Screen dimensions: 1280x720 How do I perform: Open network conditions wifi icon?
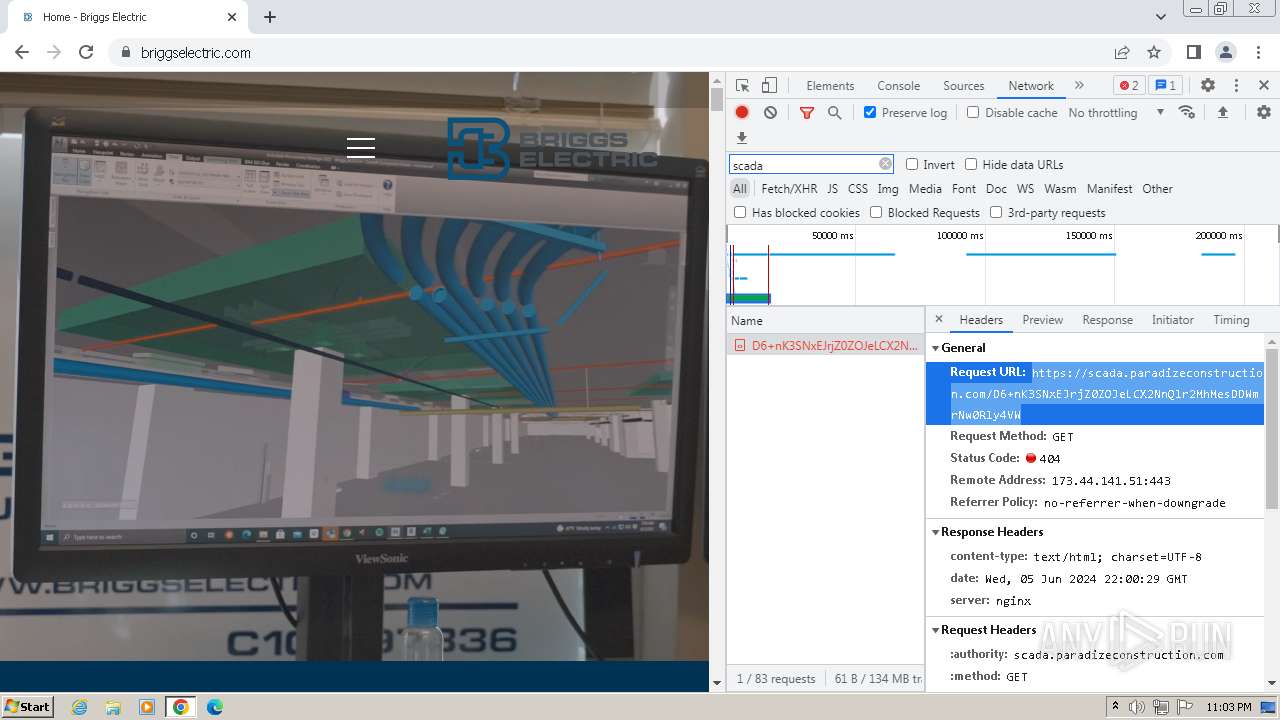coord(1187,112)
